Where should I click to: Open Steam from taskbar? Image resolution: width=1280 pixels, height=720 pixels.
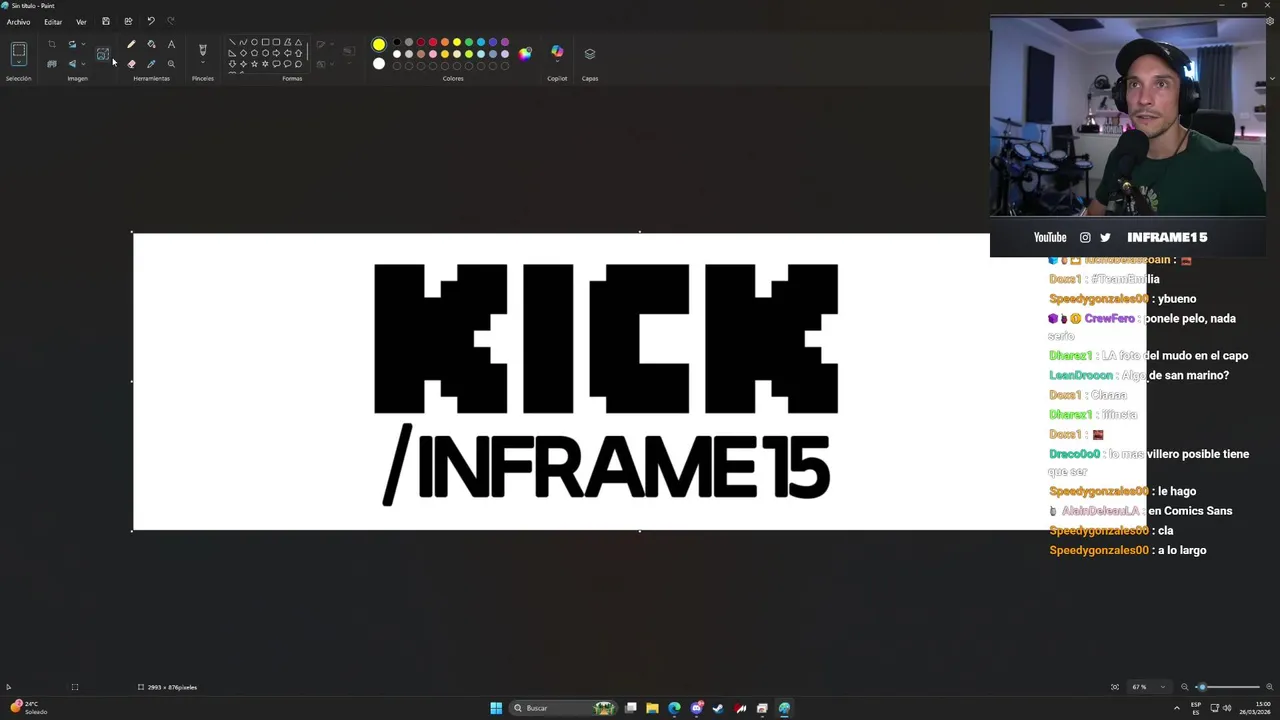pos(718,708)
